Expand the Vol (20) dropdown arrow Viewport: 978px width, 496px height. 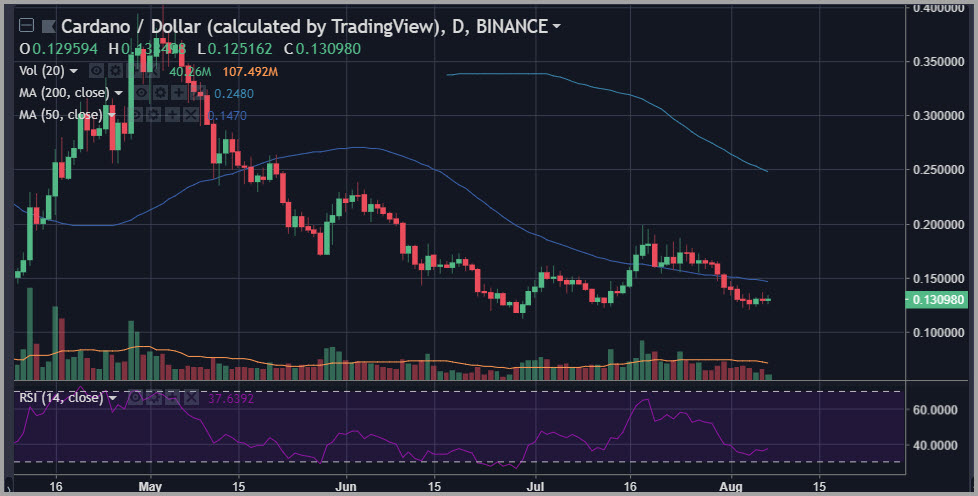(74, 71)
